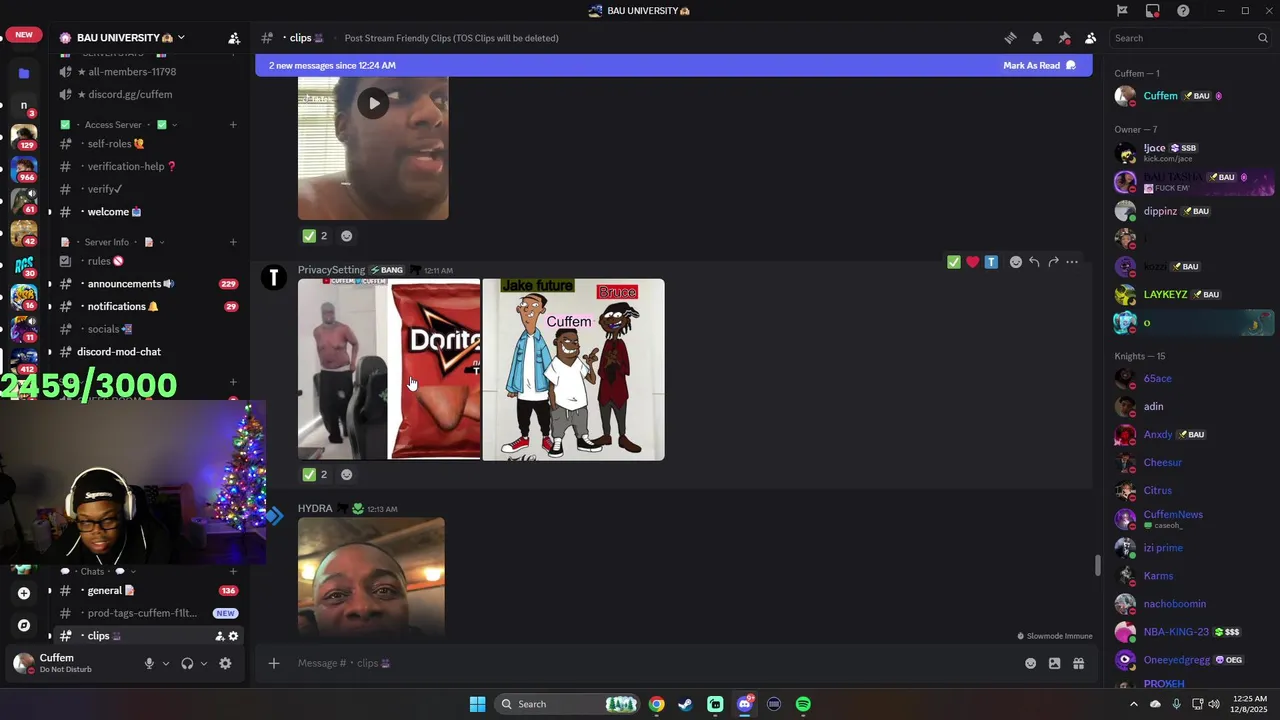1280x720 pixels.
Task: Add reaction under PrivacySetting's post
Action: coord(347,475)
